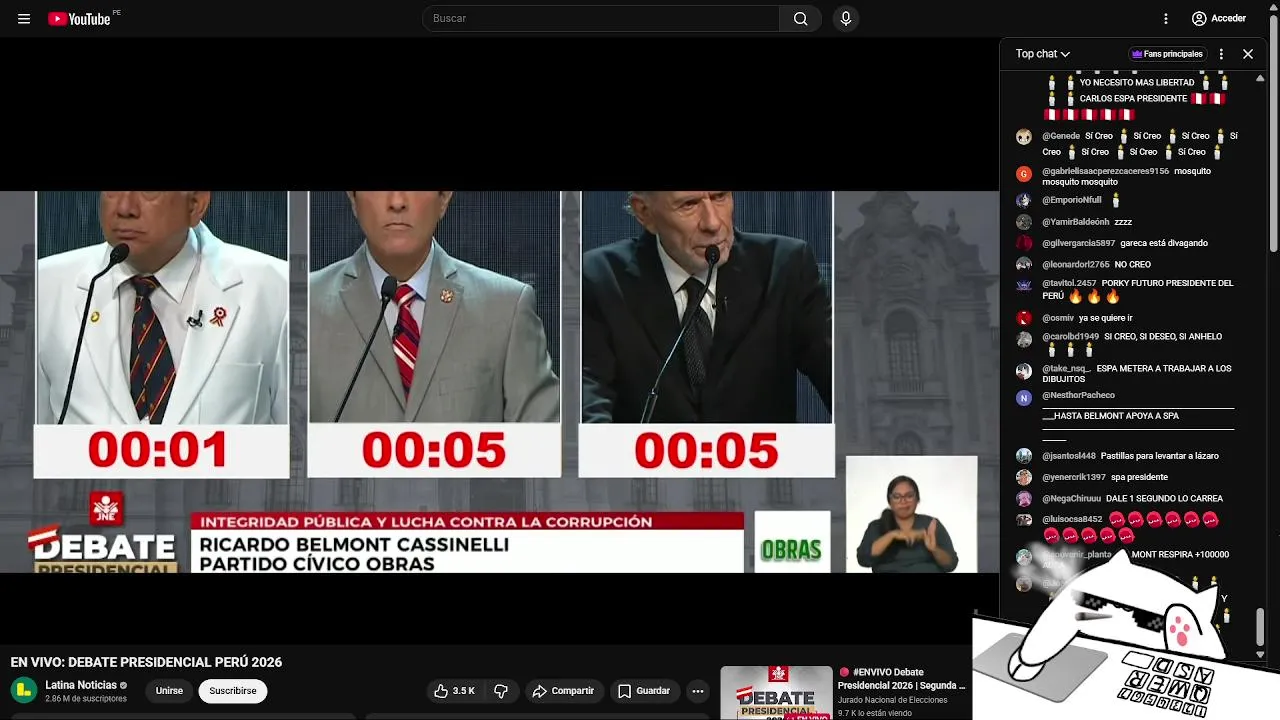1280x720 pixels.
Task: Click the magnifier search button
Action: point(800,18)
